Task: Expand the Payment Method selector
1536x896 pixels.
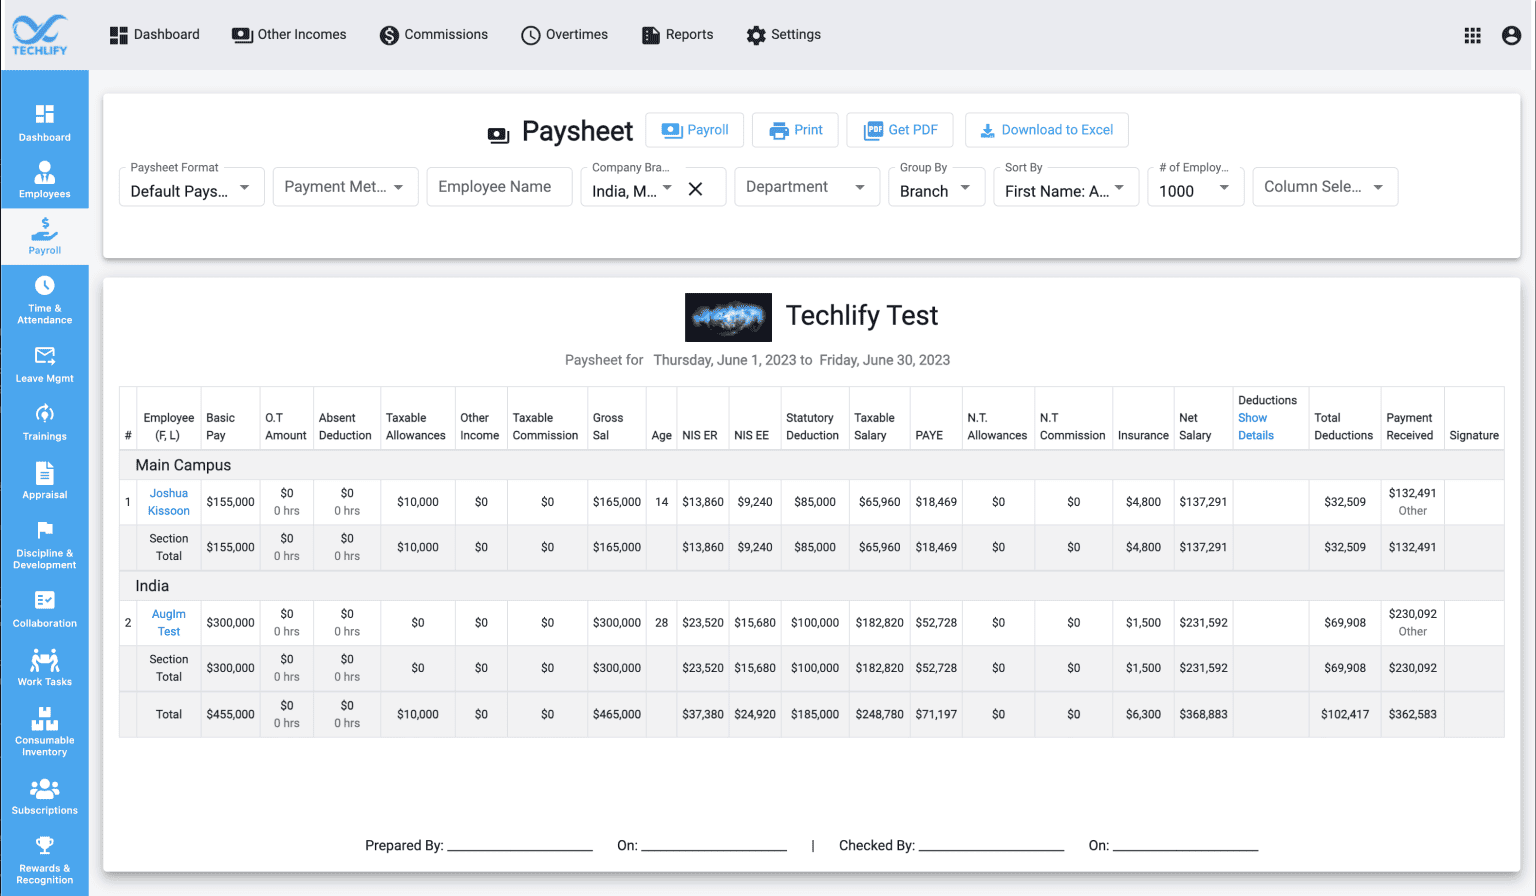Action: [x=345, y=186]
